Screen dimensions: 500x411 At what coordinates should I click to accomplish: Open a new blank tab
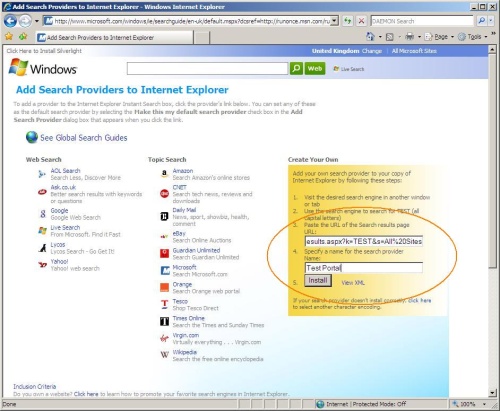(x=202, y=38)
